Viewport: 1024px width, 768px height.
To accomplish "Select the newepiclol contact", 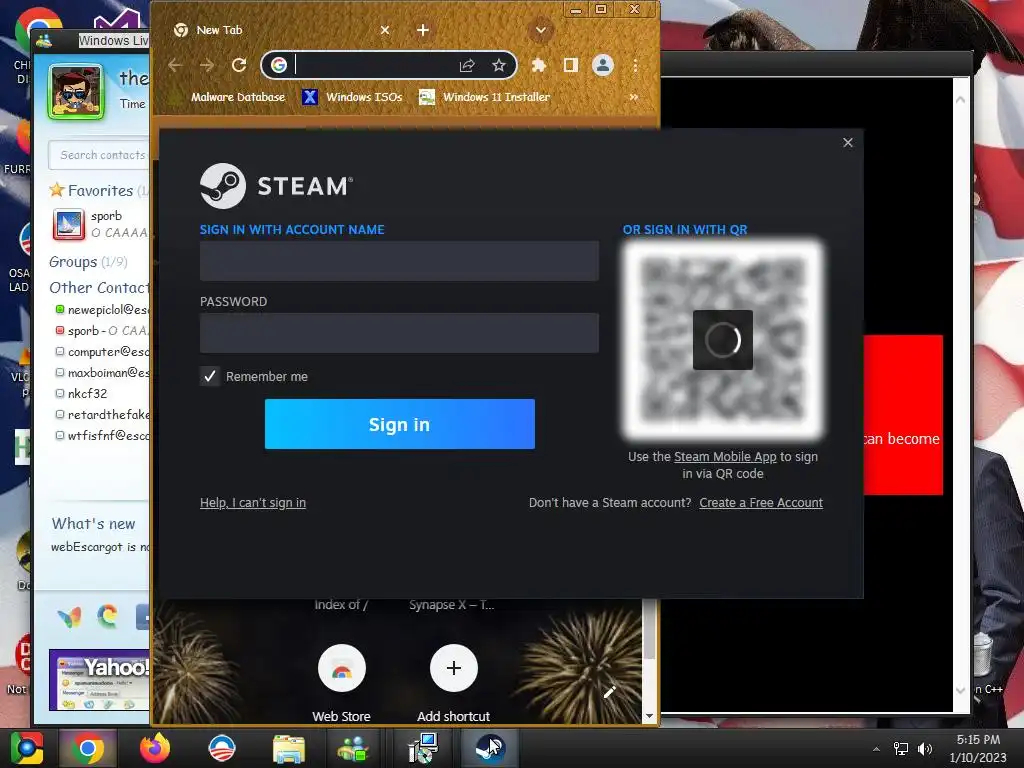I will tap(103, 310).
